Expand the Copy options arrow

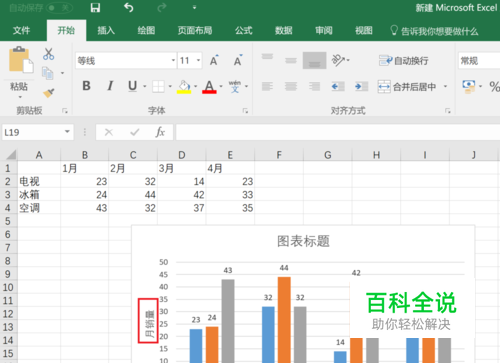click(62, 73)
